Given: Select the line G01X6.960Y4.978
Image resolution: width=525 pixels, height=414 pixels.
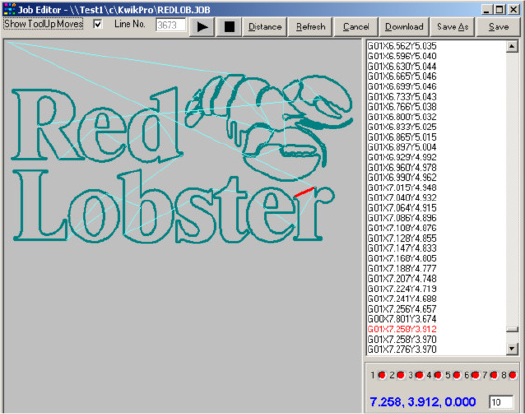Looking at the screenshot, I should pyautogui.click(x=402, y=167).
